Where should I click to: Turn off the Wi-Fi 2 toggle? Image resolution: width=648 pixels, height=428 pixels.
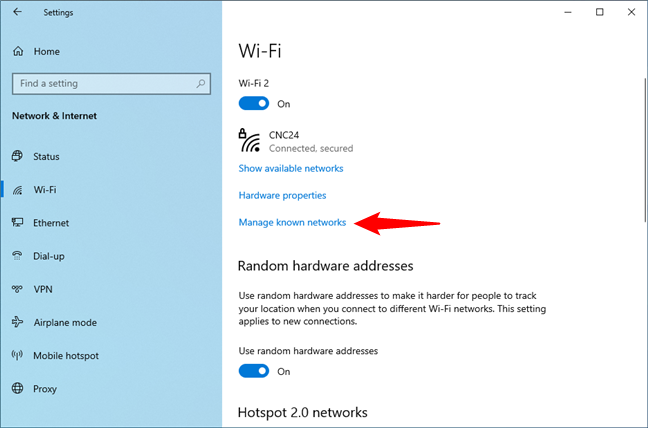point(254,103)
